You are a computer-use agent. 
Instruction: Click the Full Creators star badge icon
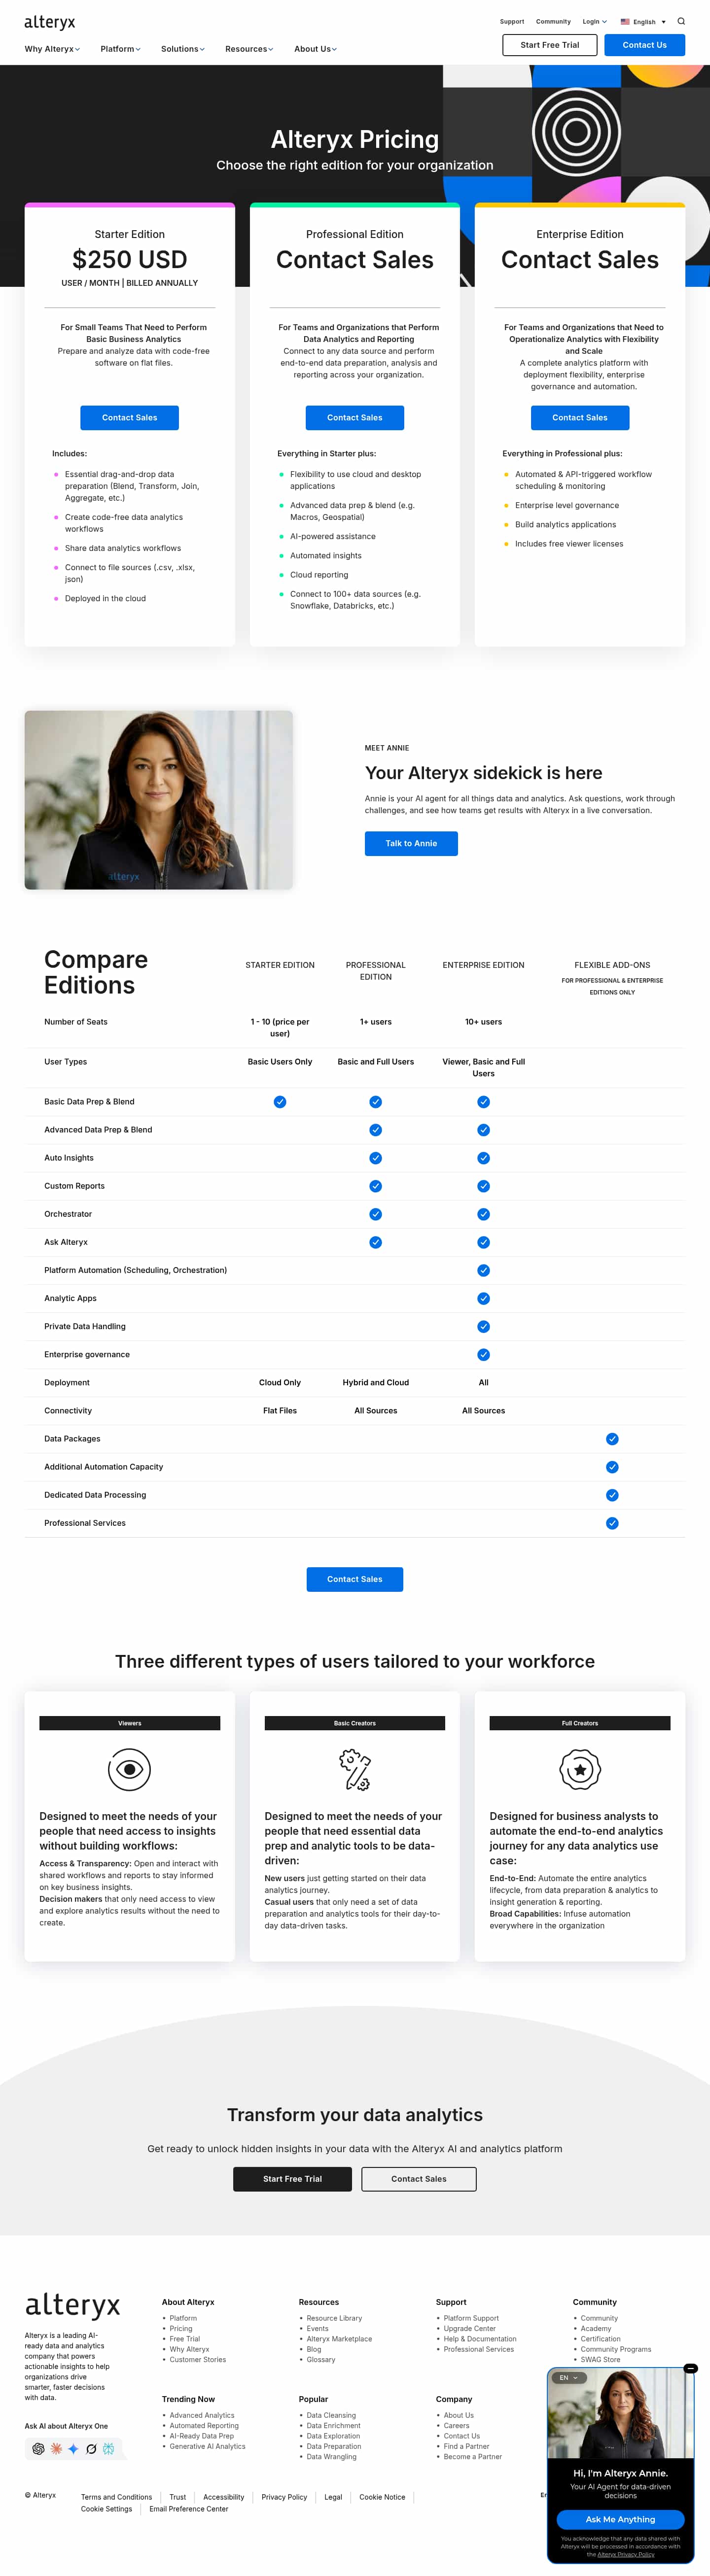[579, 1769]
